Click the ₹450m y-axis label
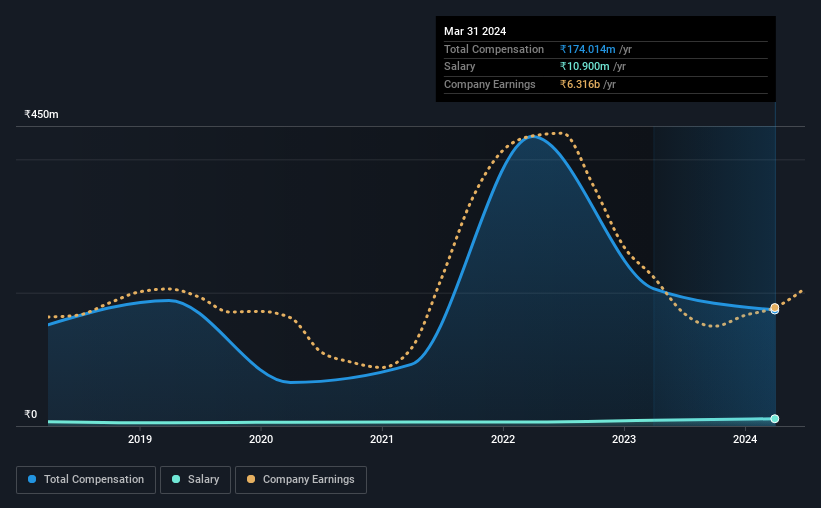Viewport: 821px width, 508px height. (41, 114)
